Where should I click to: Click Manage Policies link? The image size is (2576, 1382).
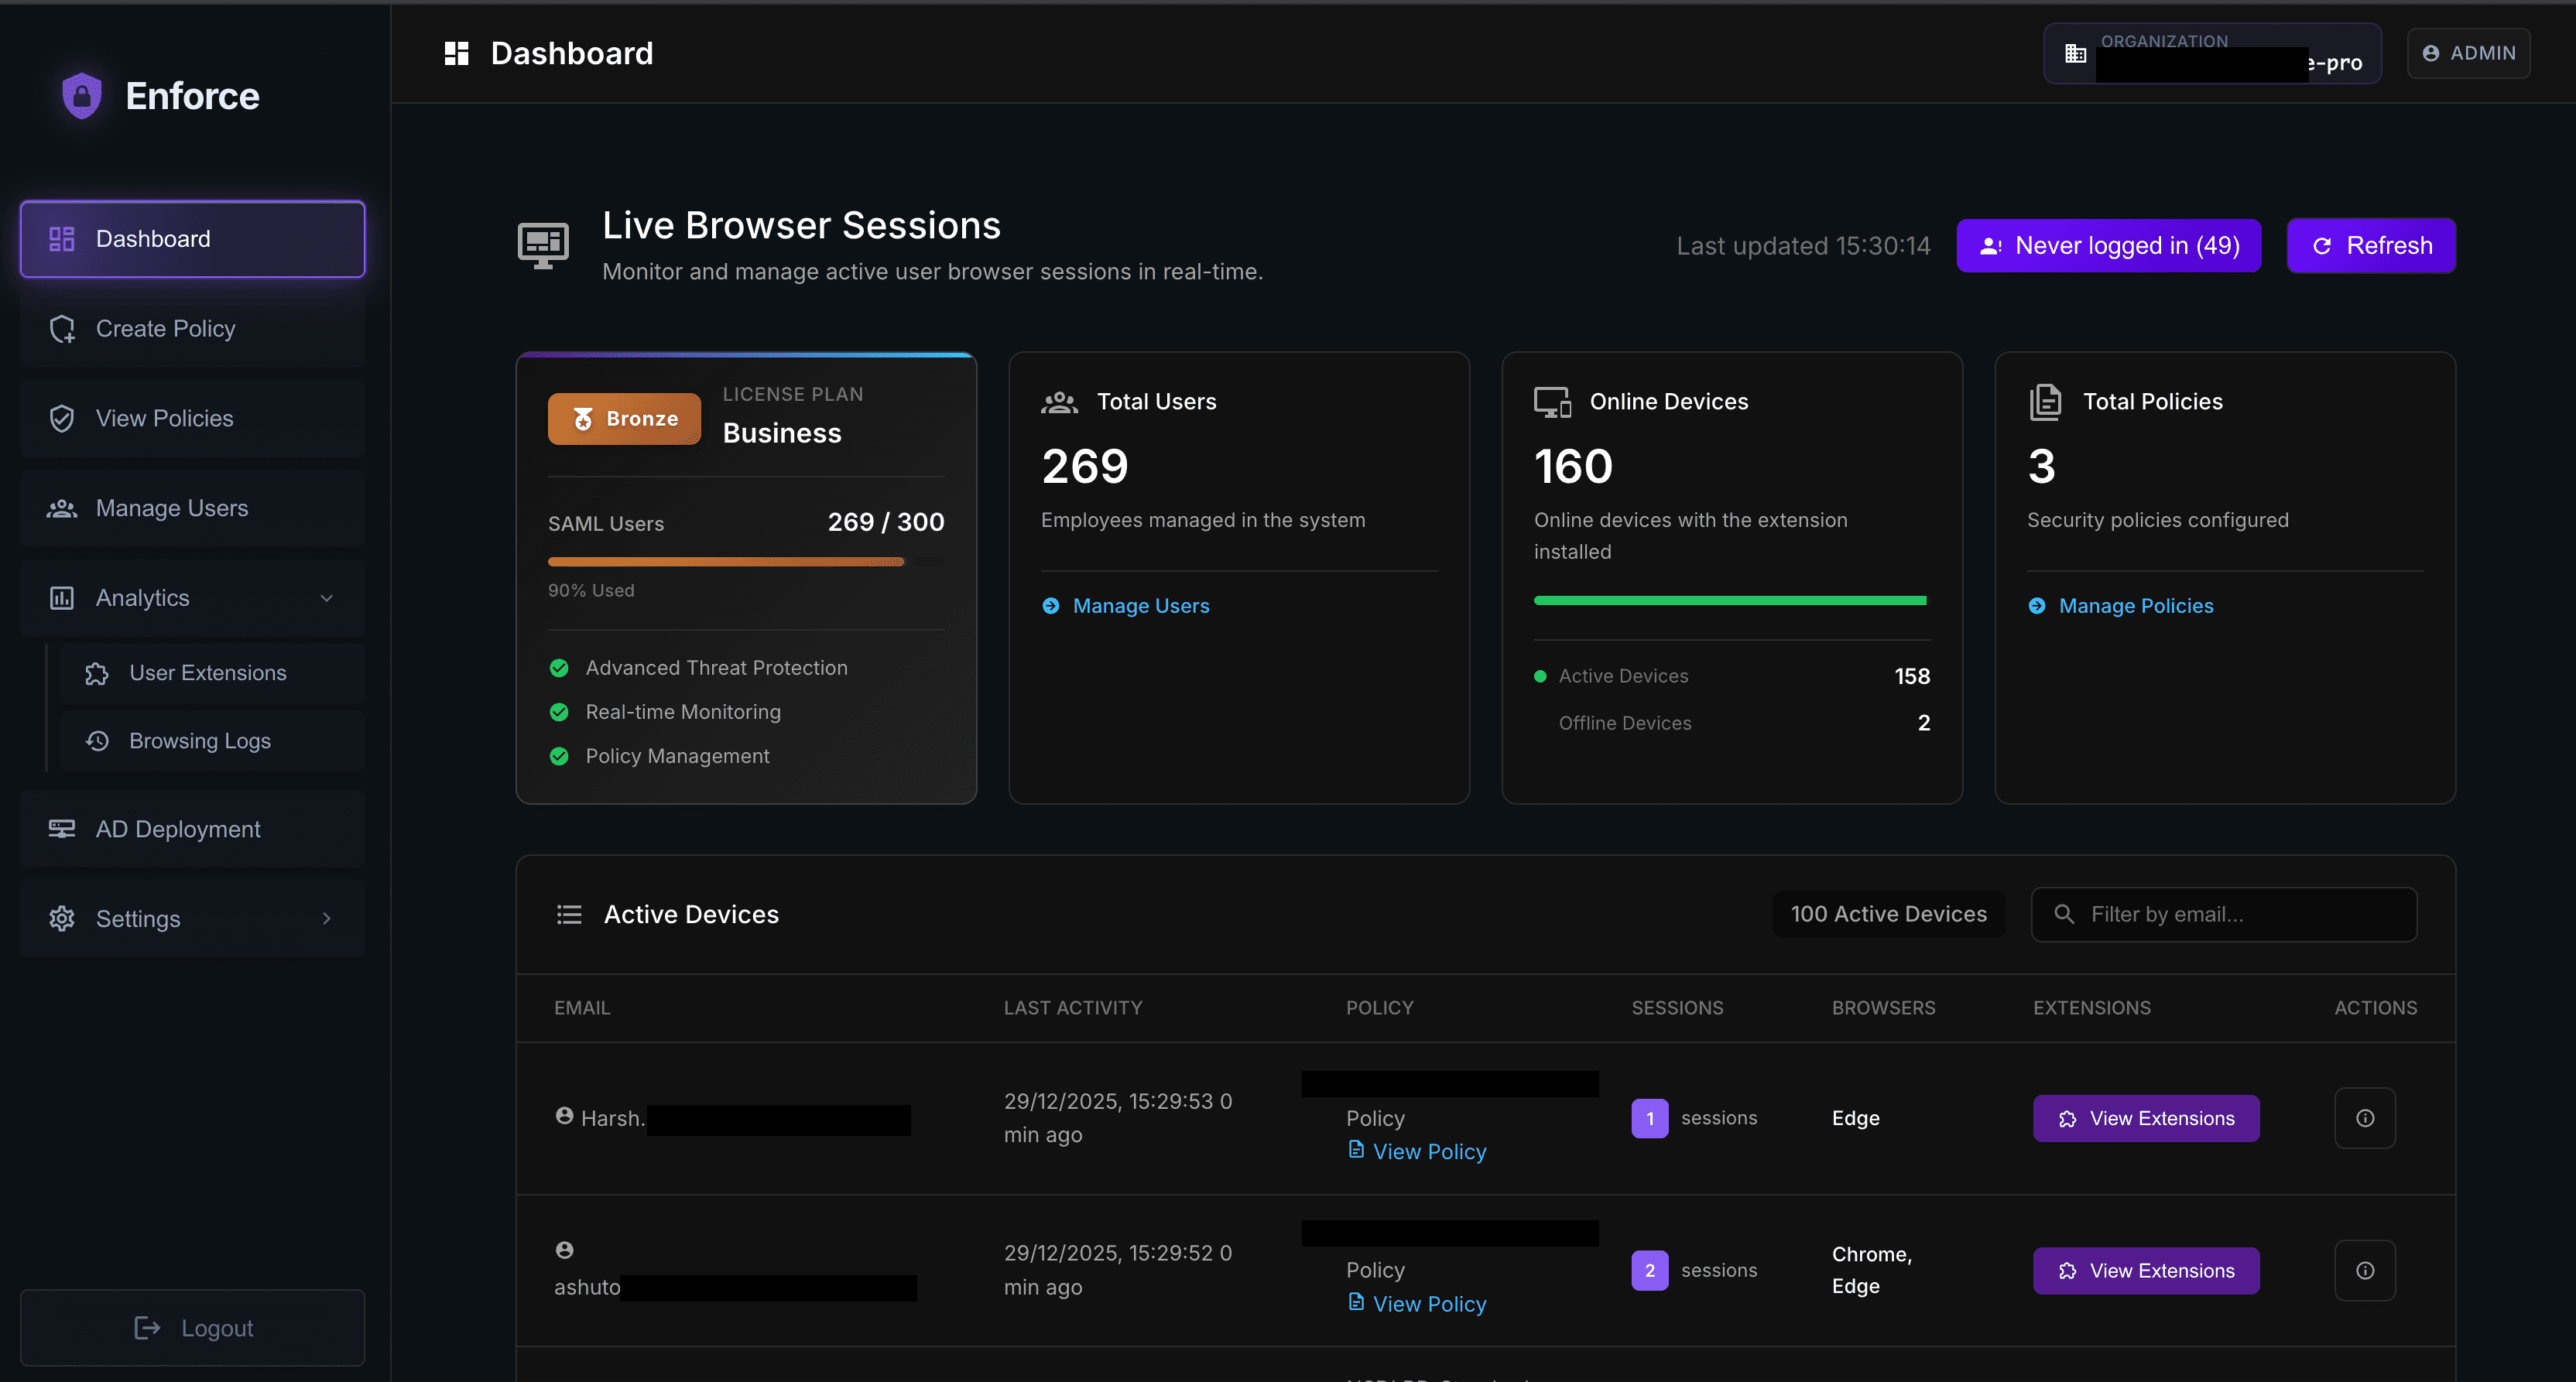click(2136, 606)
